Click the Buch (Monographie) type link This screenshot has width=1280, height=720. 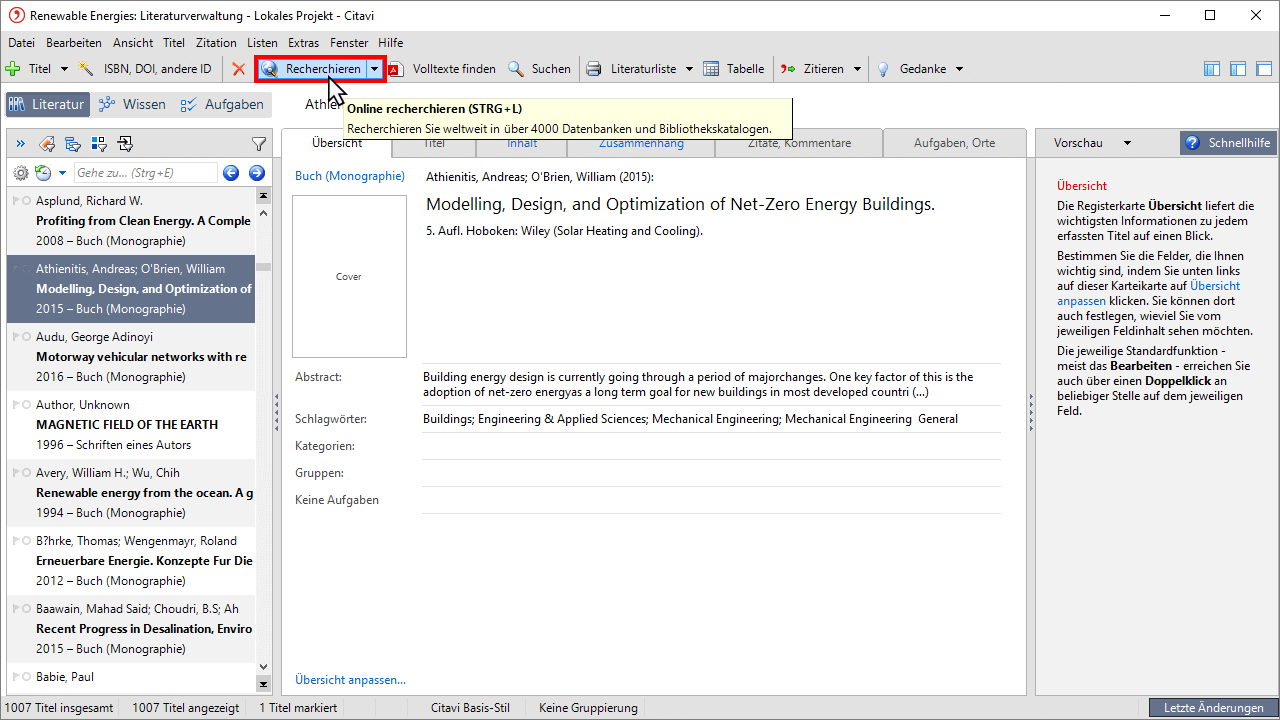coord(350,176)
